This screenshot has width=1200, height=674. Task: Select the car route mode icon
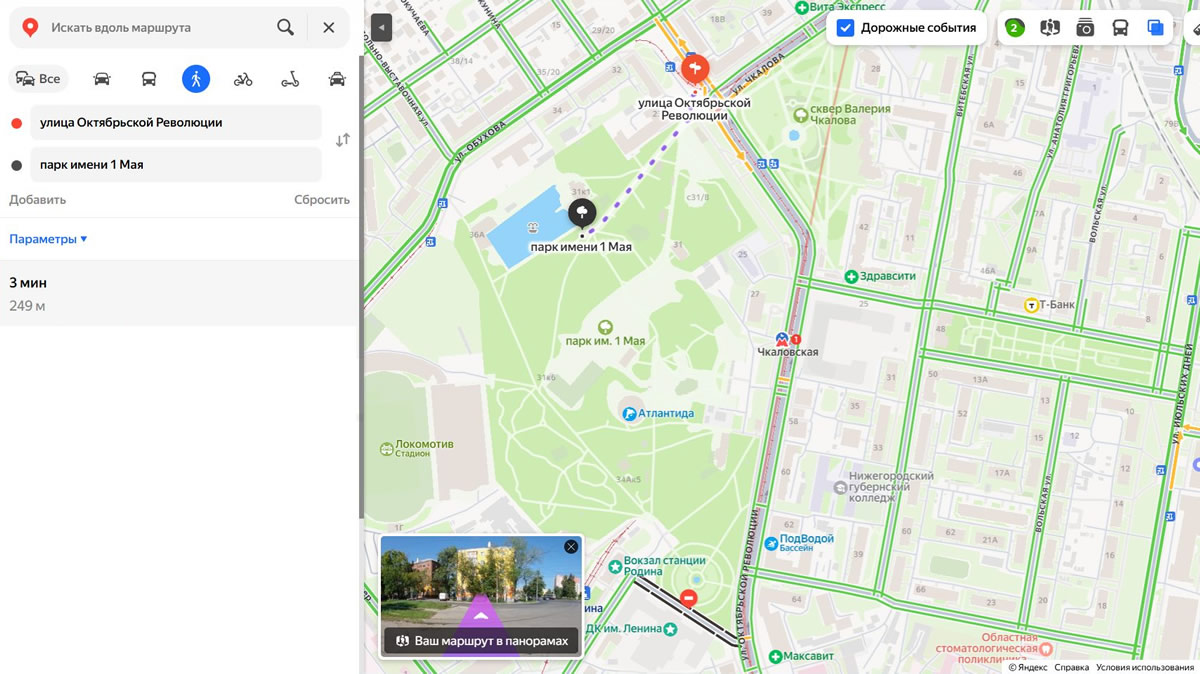[x=102, y=79]
